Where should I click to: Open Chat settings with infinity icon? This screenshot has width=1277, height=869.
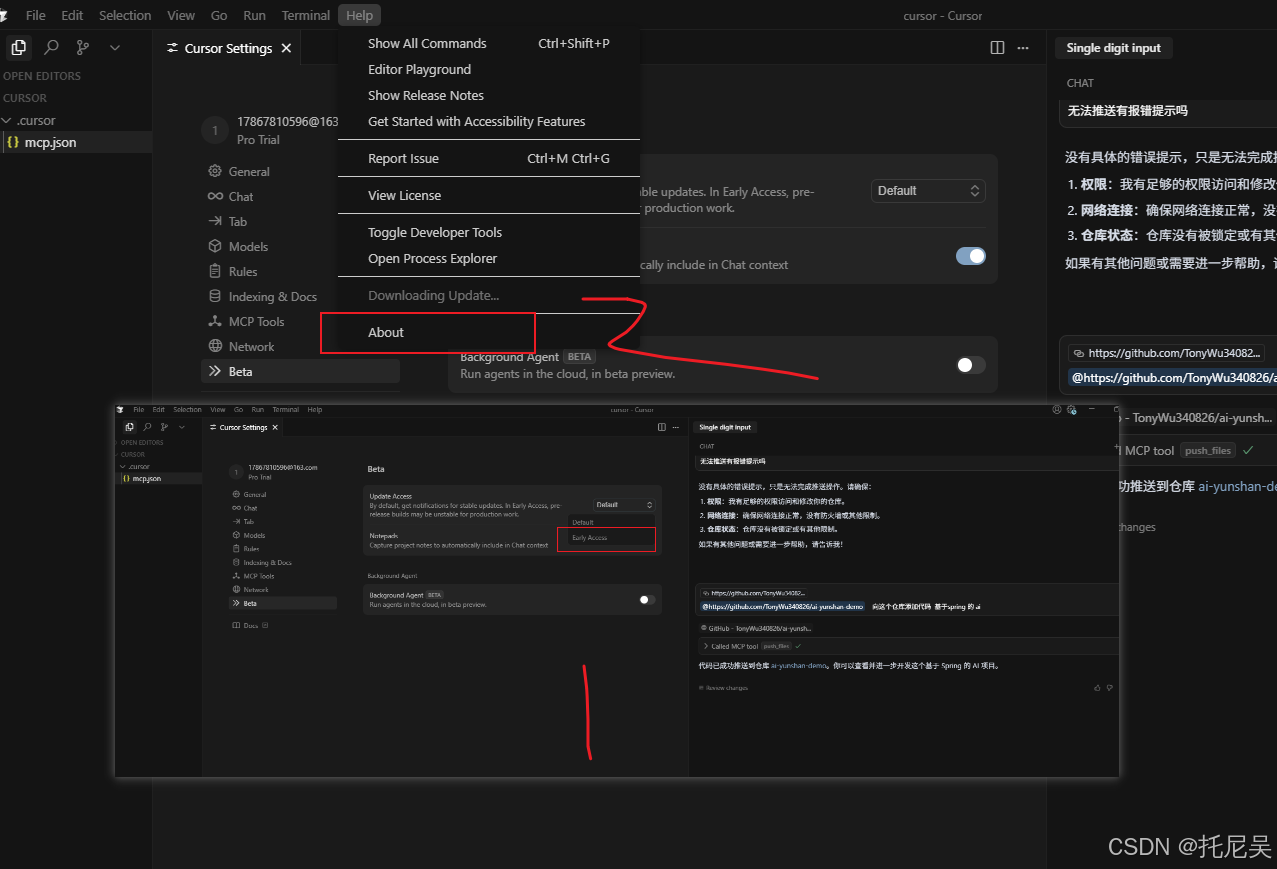tap(231, 196)
